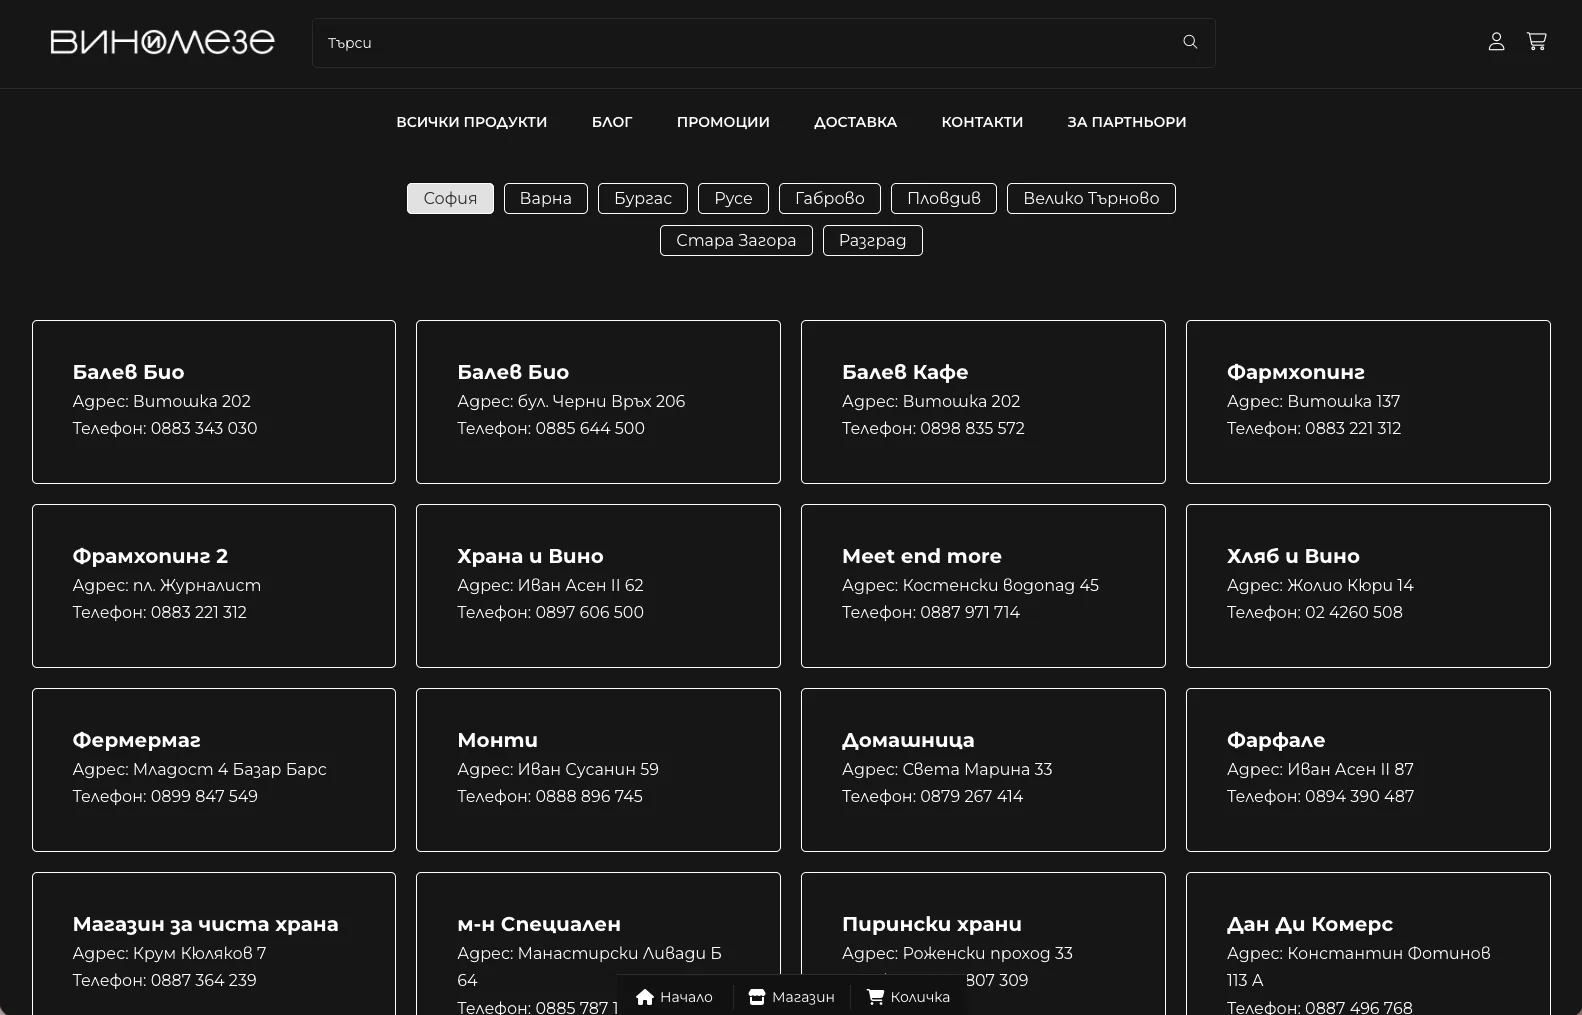Image resolution: width=1582 pixels, height=1015 pixels.
Task: Click the Фарфале store title
Action: 1276,740
